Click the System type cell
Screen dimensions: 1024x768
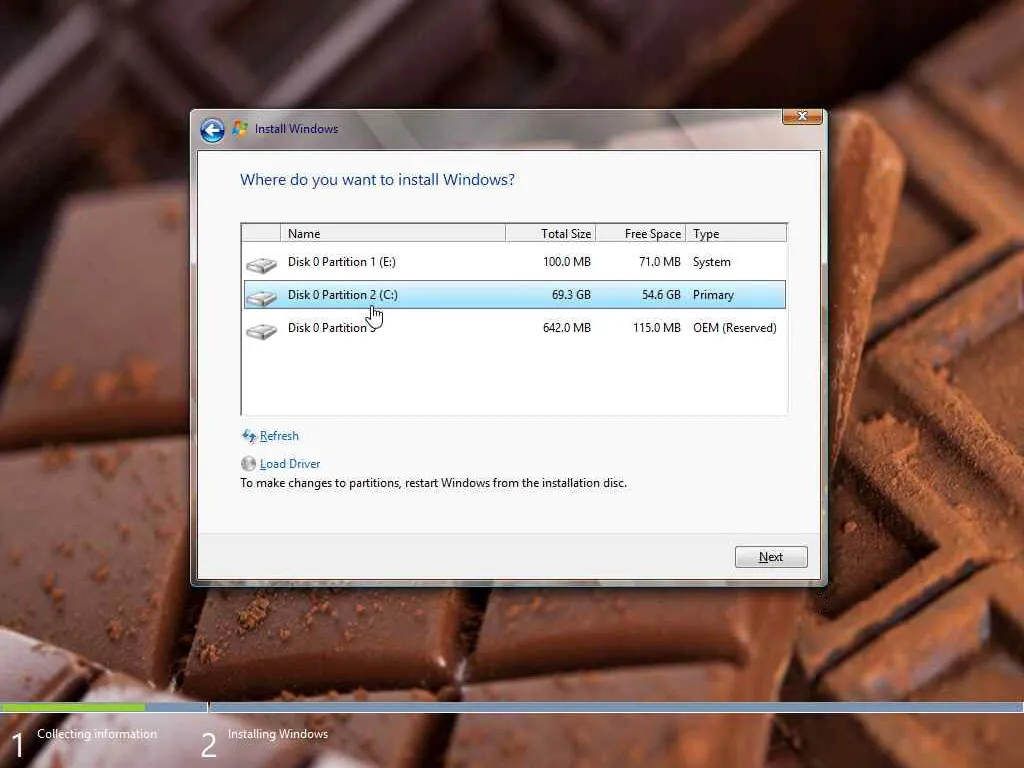coord(712,262)
